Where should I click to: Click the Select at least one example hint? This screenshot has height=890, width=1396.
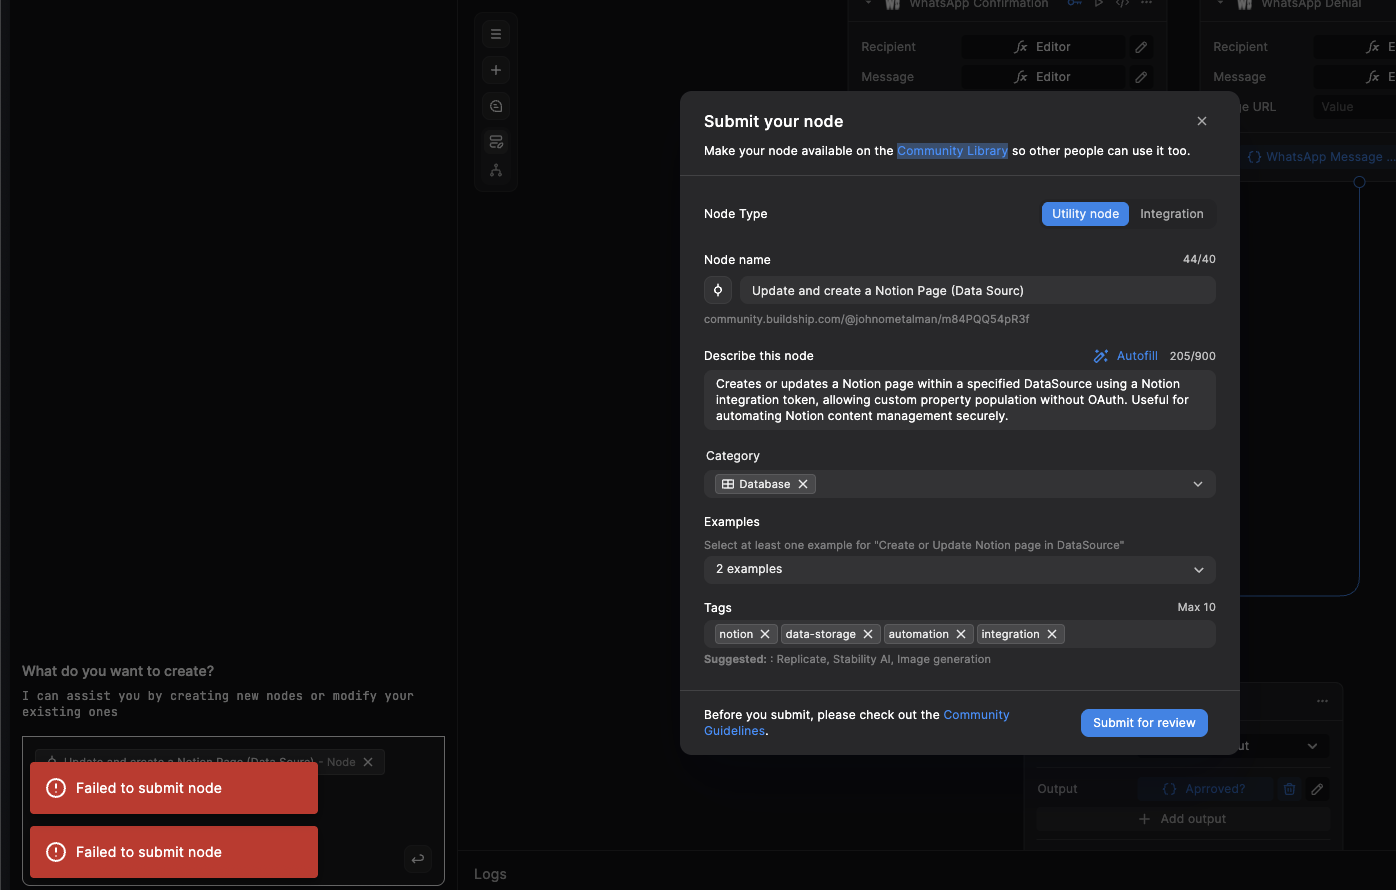[x=914, y=545]
